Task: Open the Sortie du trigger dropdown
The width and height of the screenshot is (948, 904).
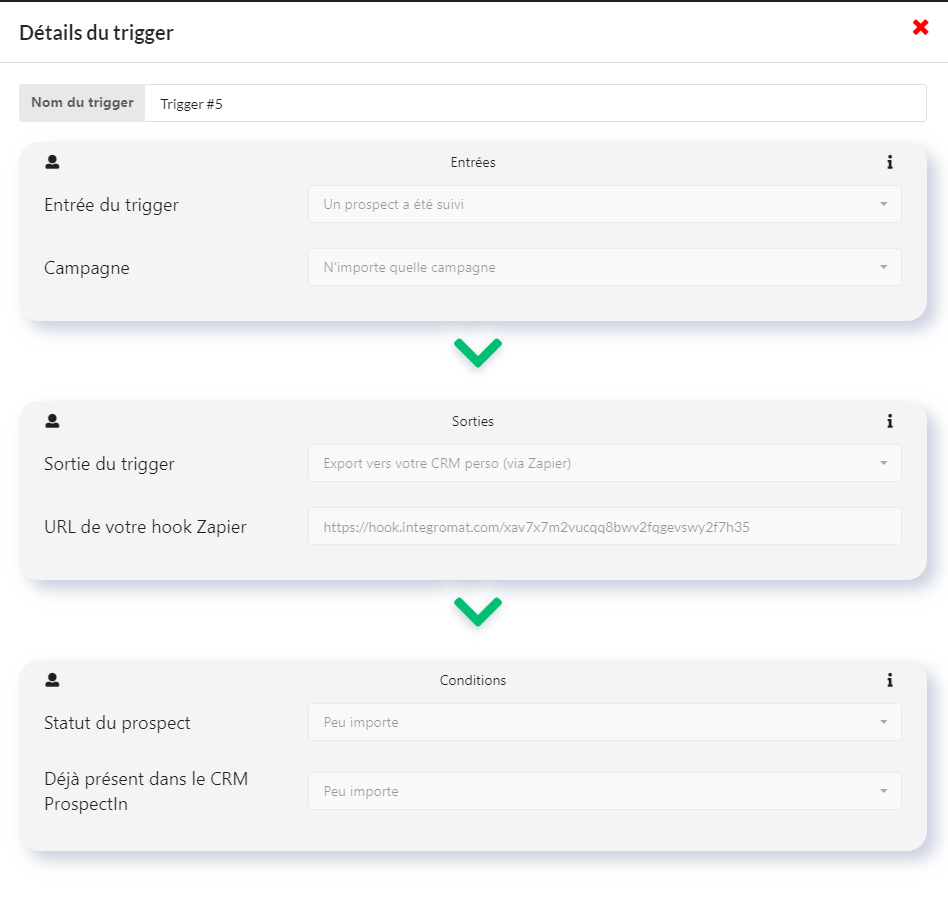Action: point(605,463)
